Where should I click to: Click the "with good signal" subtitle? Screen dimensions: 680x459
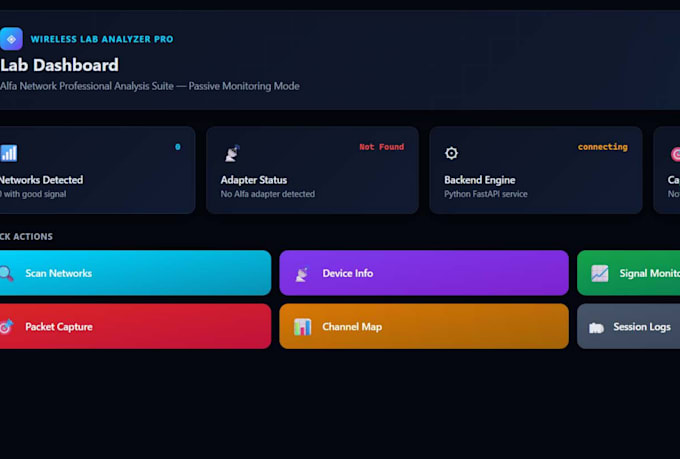[35, 194]
